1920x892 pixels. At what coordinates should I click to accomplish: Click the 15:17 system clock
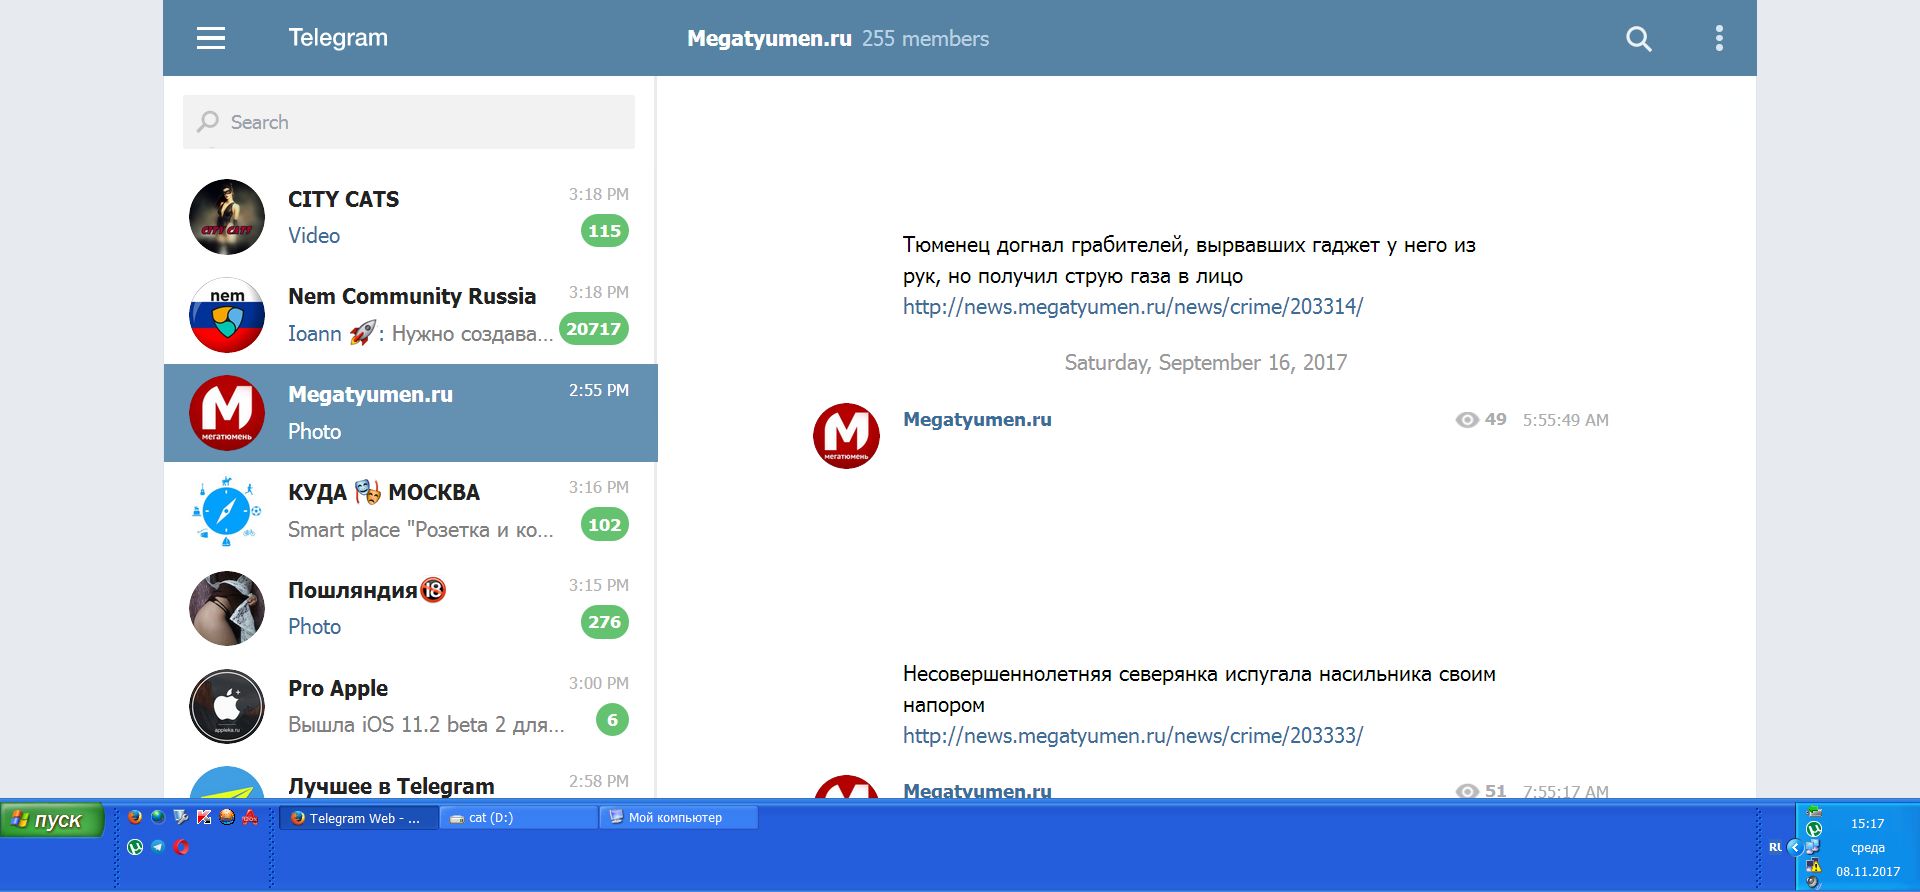click(x=1867, y=824)
